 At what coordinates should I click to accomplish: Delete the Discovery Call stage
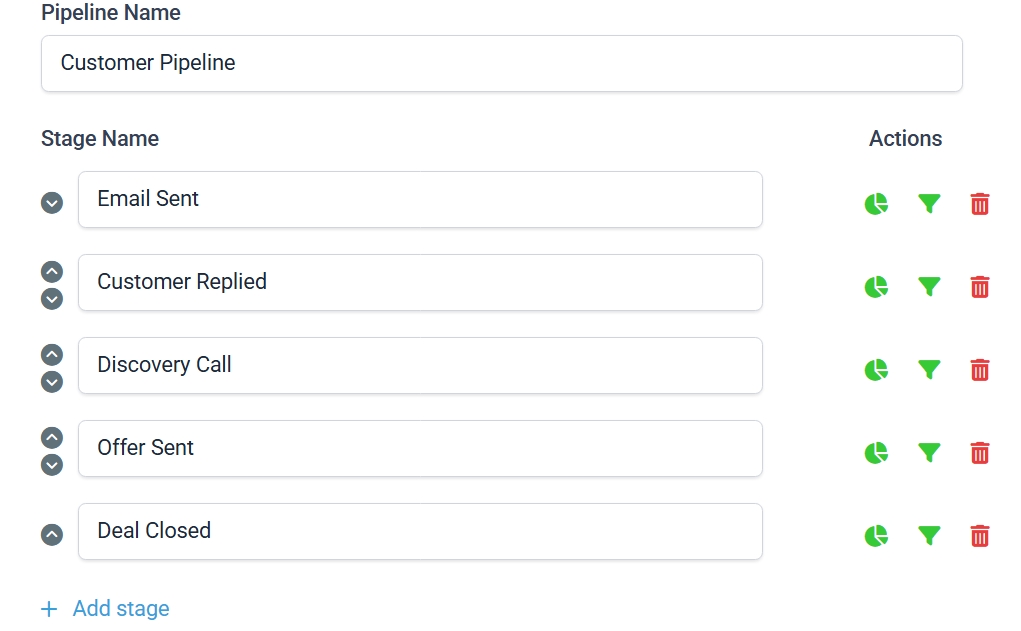pyautogui.click(x=980, y=370)
